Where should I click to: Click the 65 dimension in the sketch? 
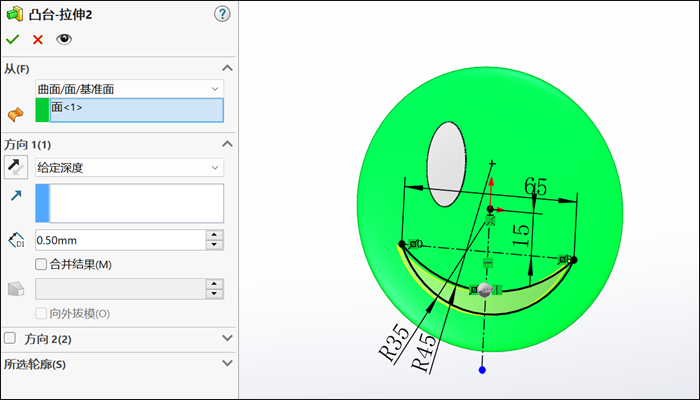535,187
